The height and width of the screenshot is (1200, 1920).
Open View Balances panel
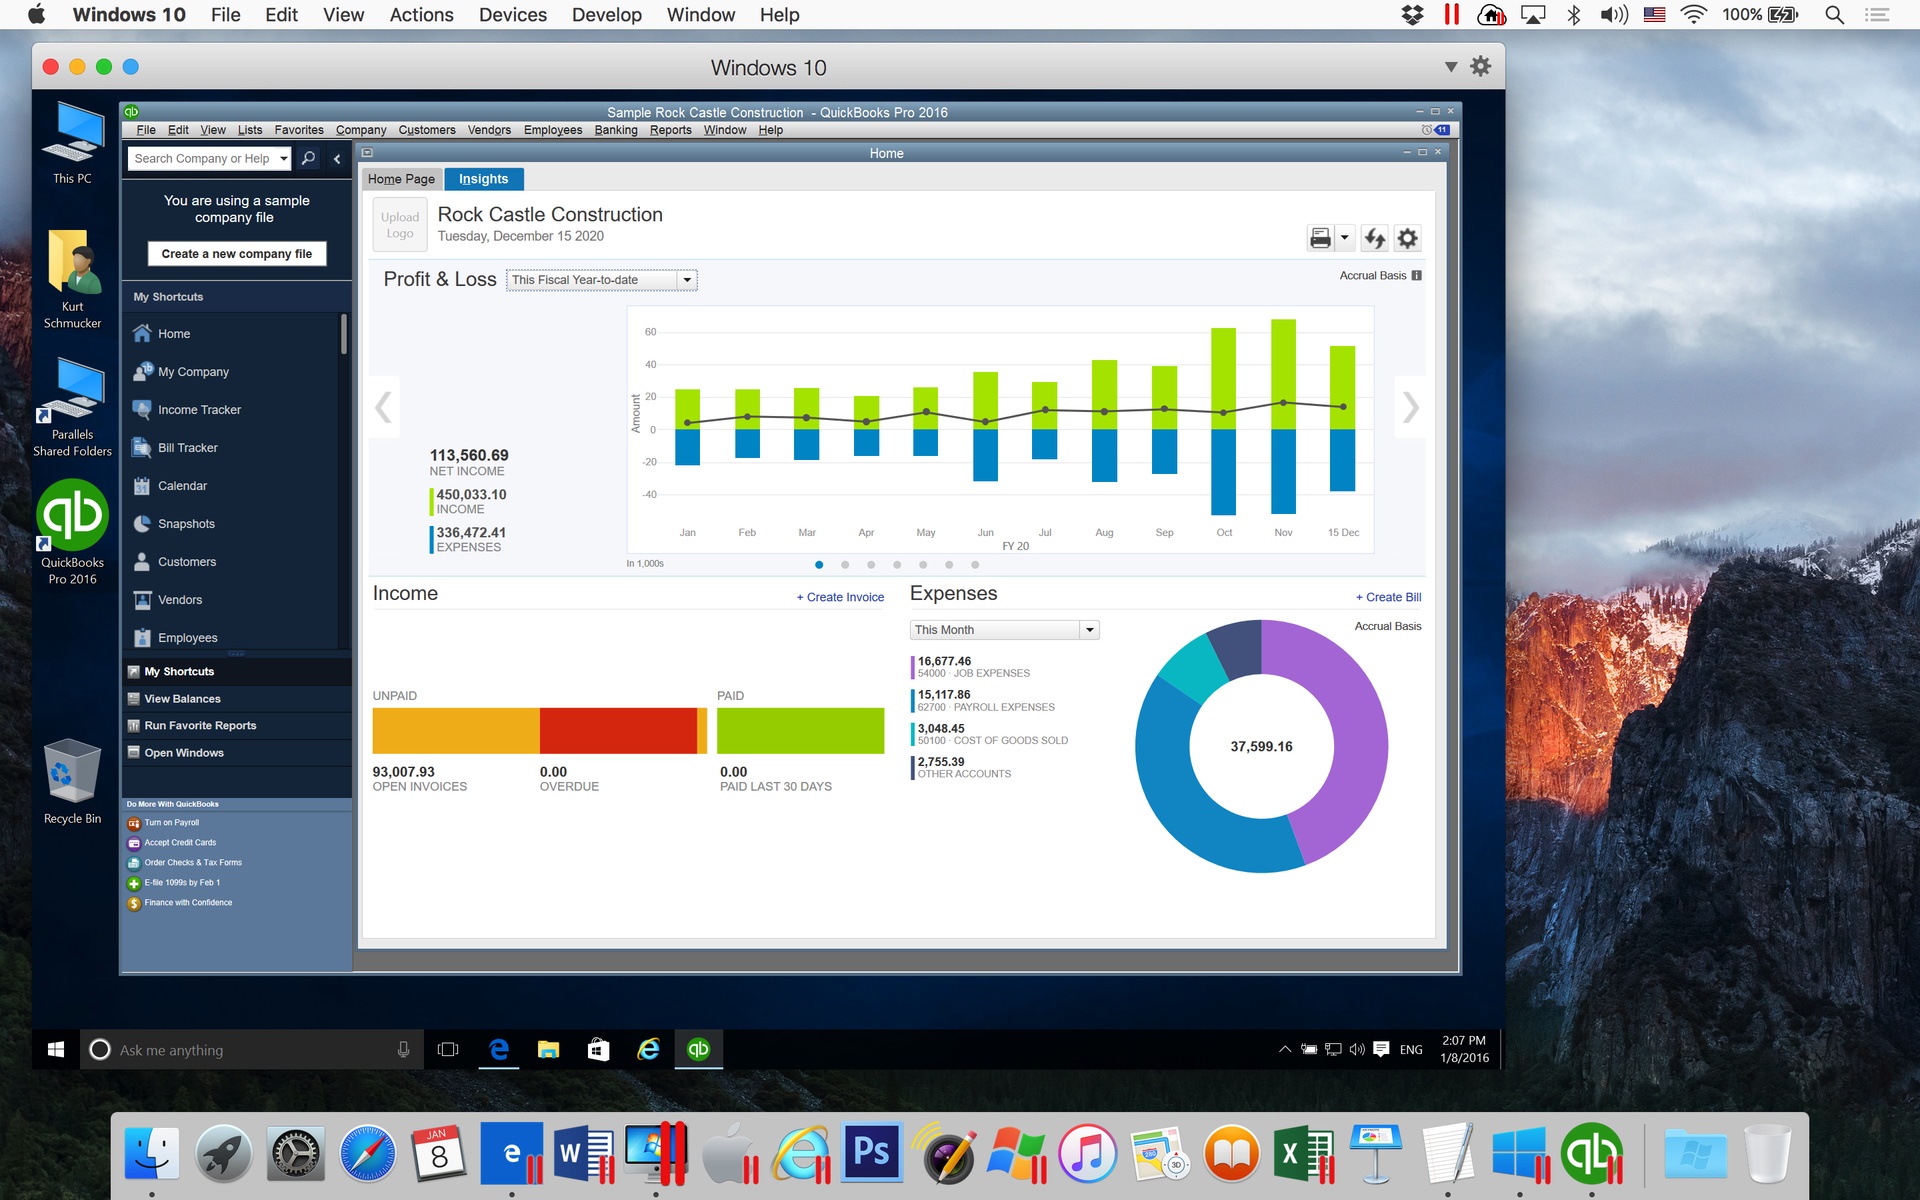tap(237, 699)
